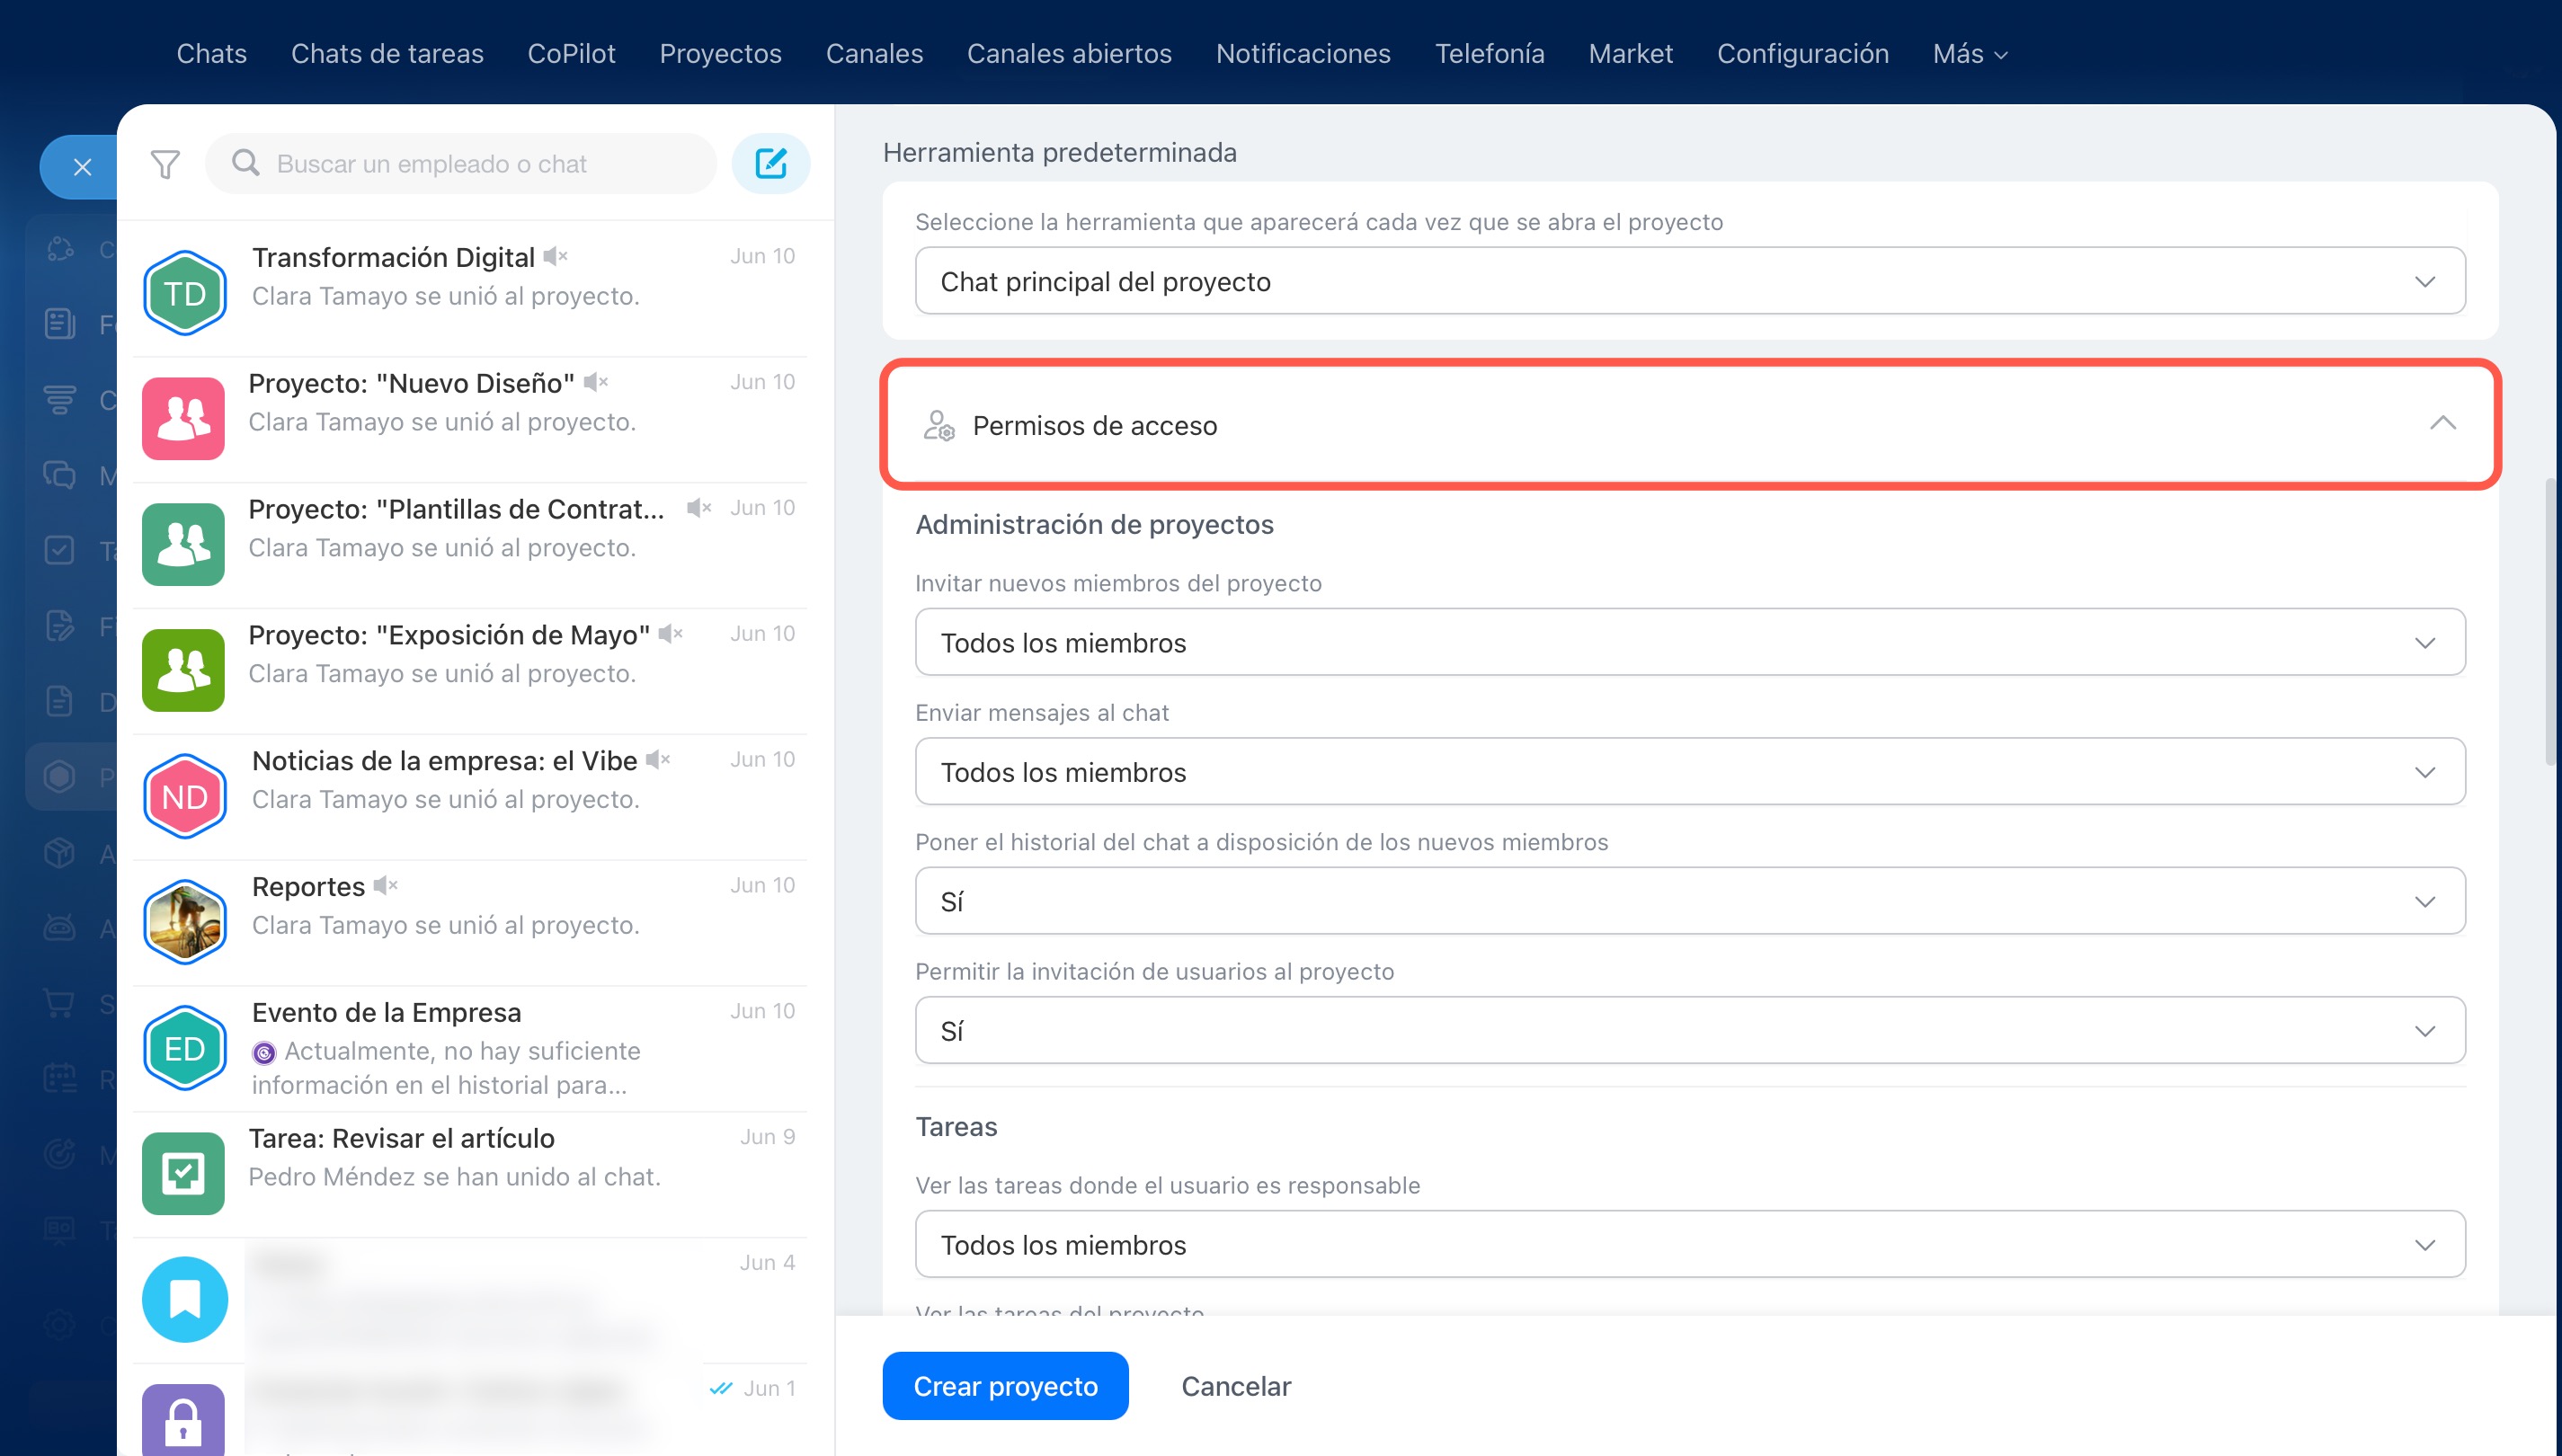Open the Noticias de la empresa: el Vibe title
Image resolution: width=2562 pixels, height=1456 pixels.
444,761
